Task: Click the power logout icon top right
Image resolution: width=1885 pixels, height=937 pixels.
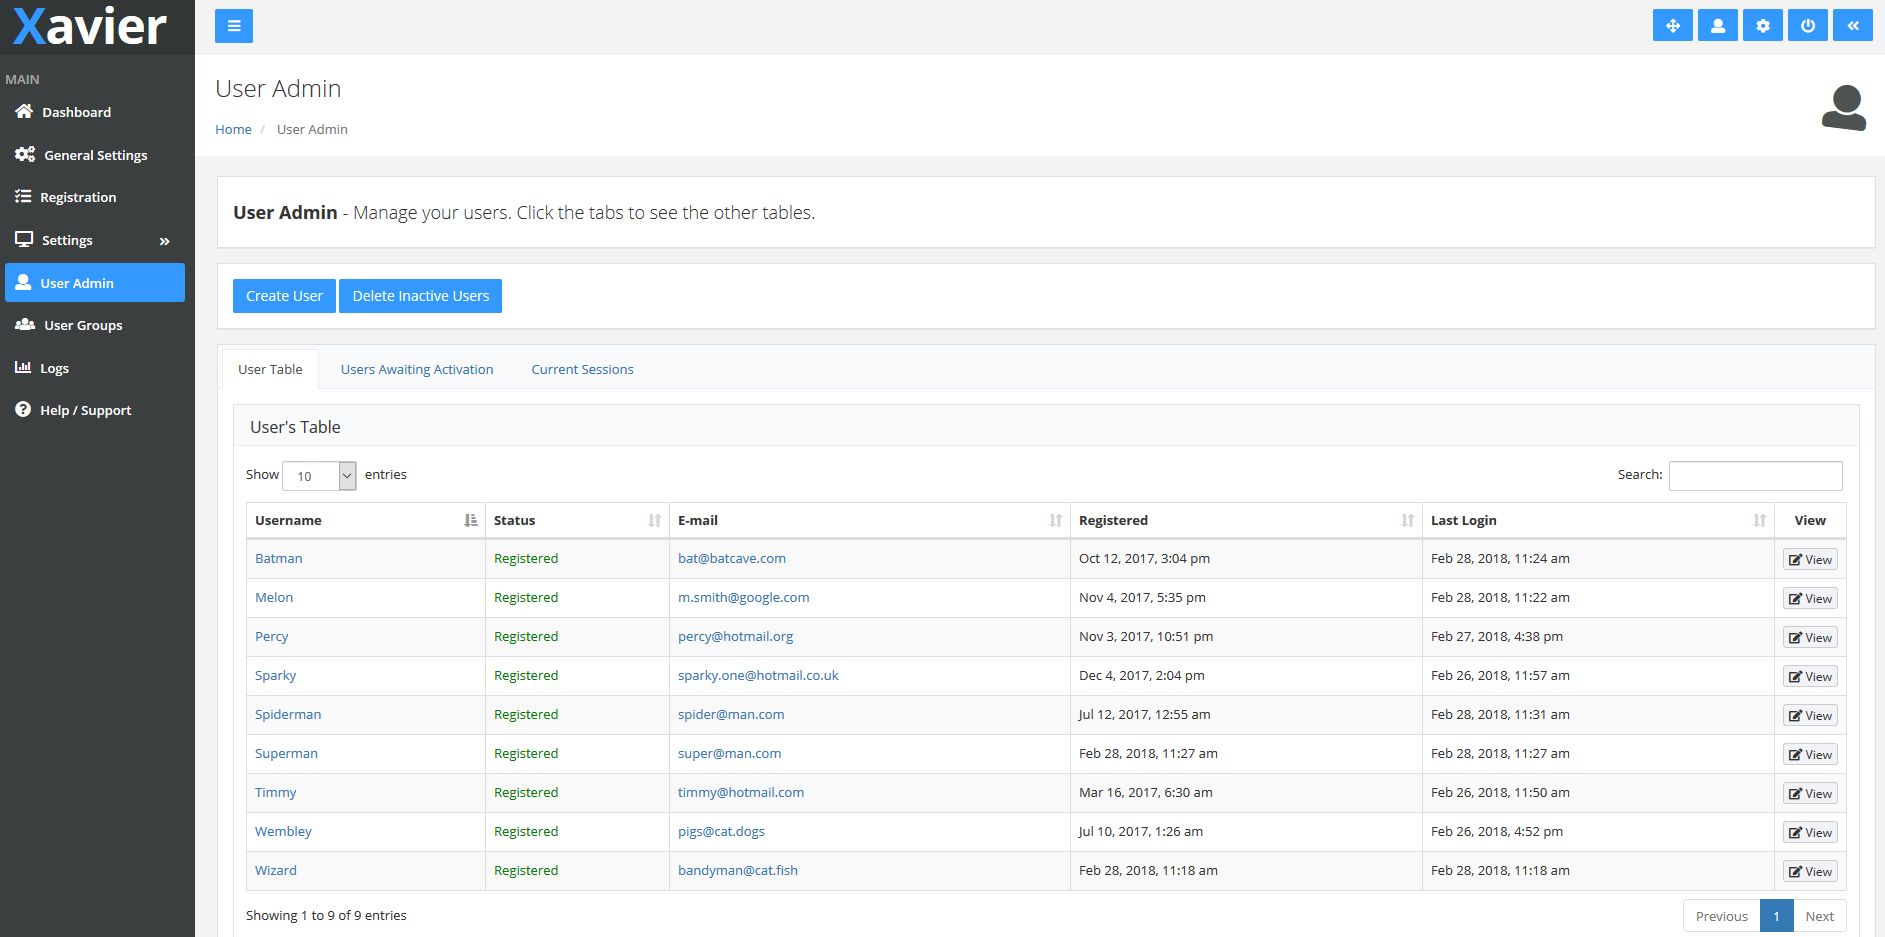Action: click(x=1807, y=25)
